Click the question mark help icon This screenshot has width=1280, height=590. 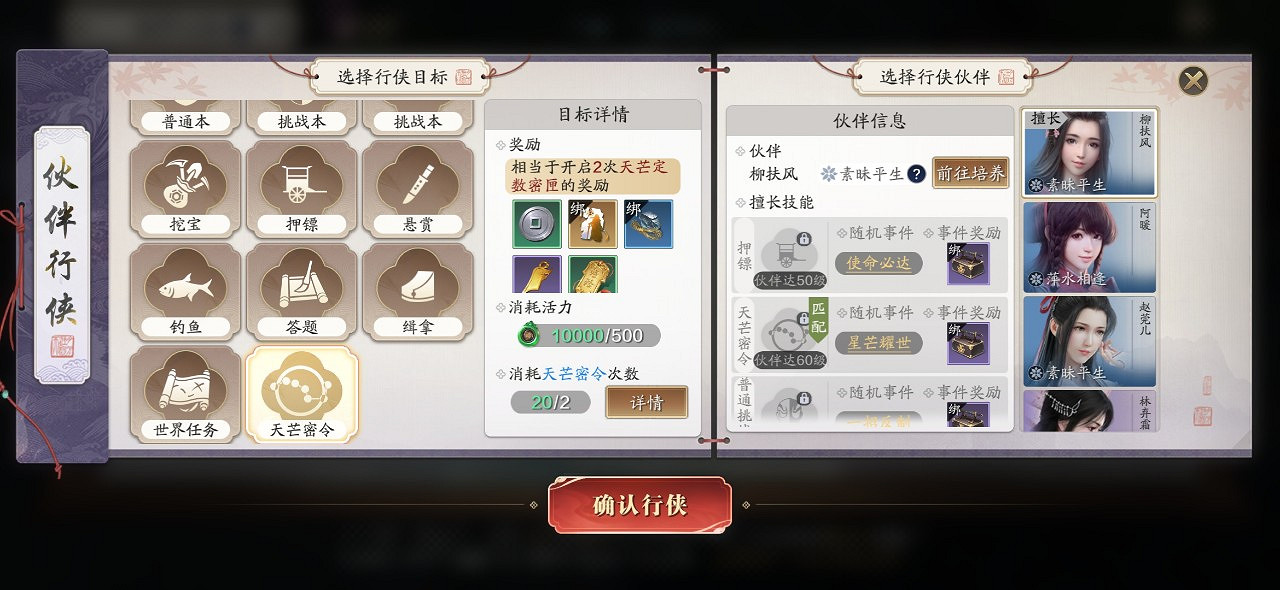coord(915,174)
